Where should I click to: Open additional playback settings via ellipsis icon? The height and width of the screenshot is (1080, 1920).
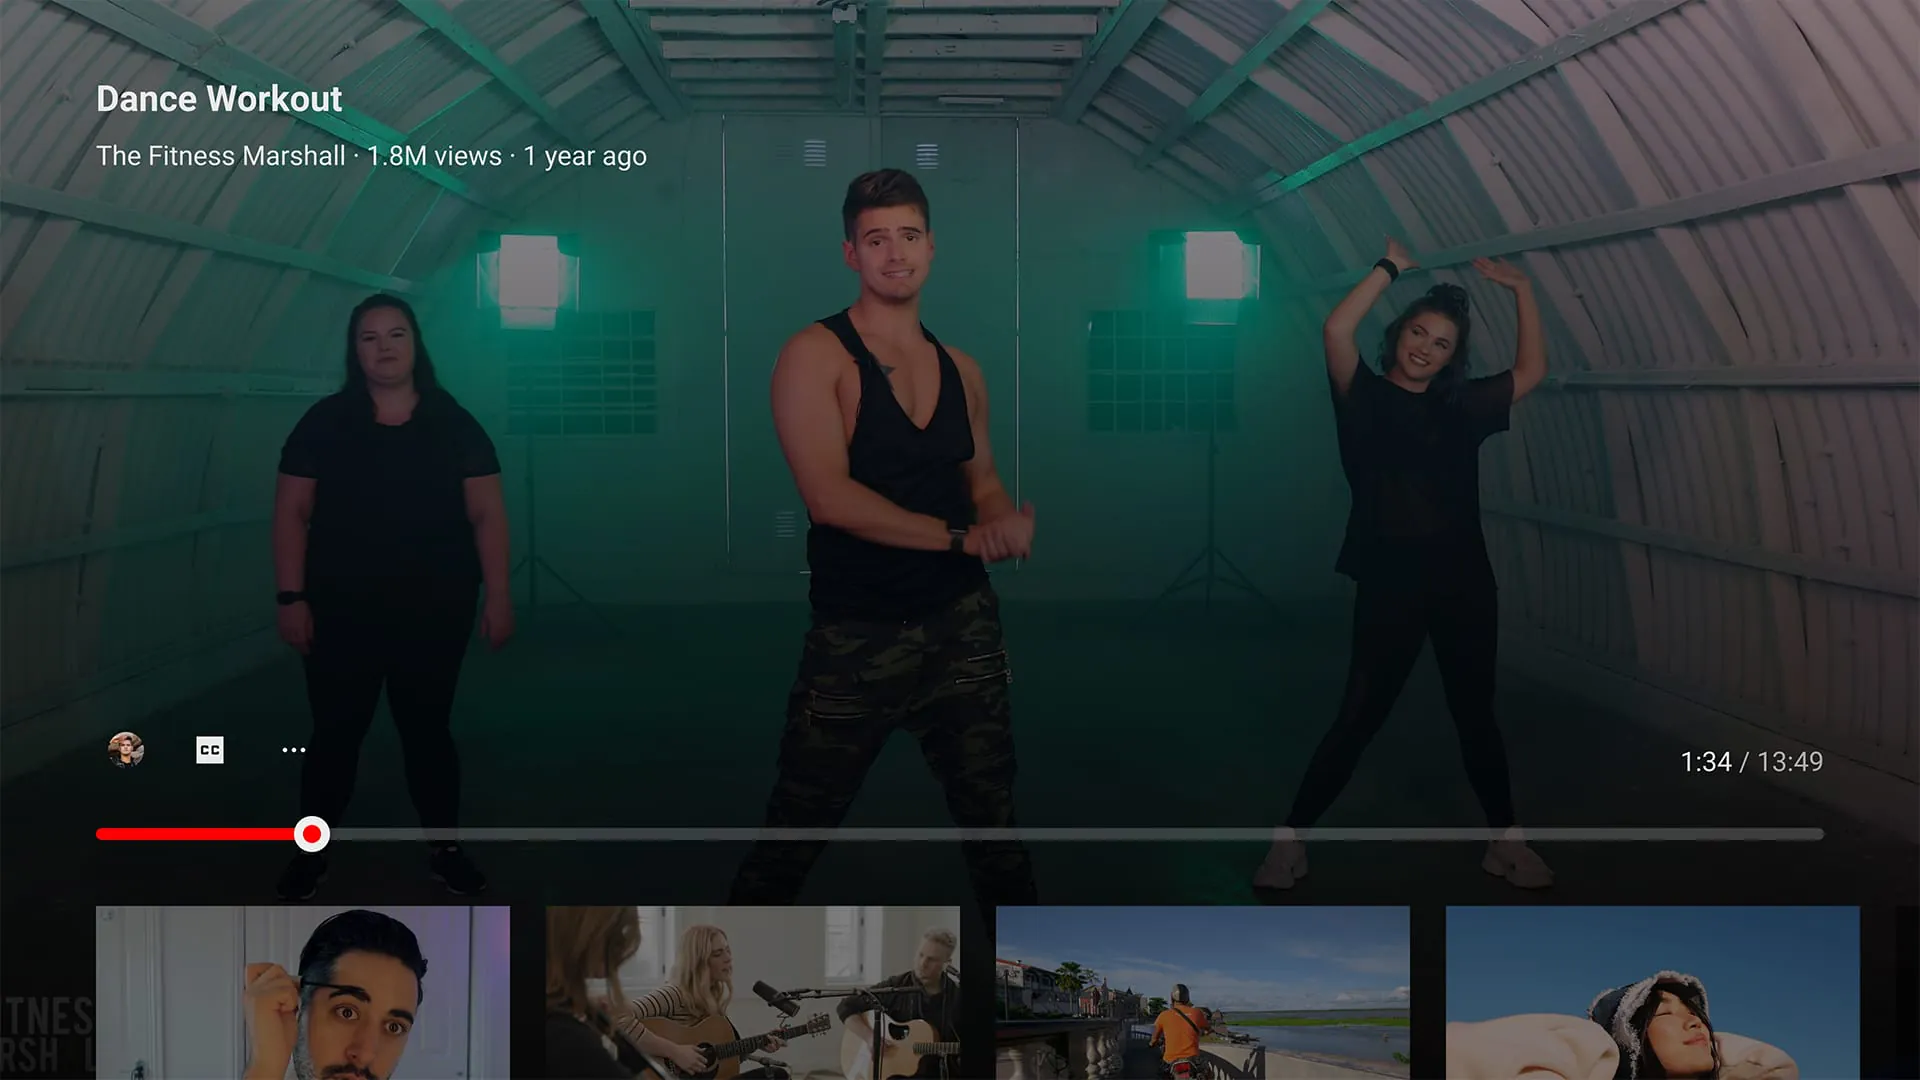click(293, 749)
